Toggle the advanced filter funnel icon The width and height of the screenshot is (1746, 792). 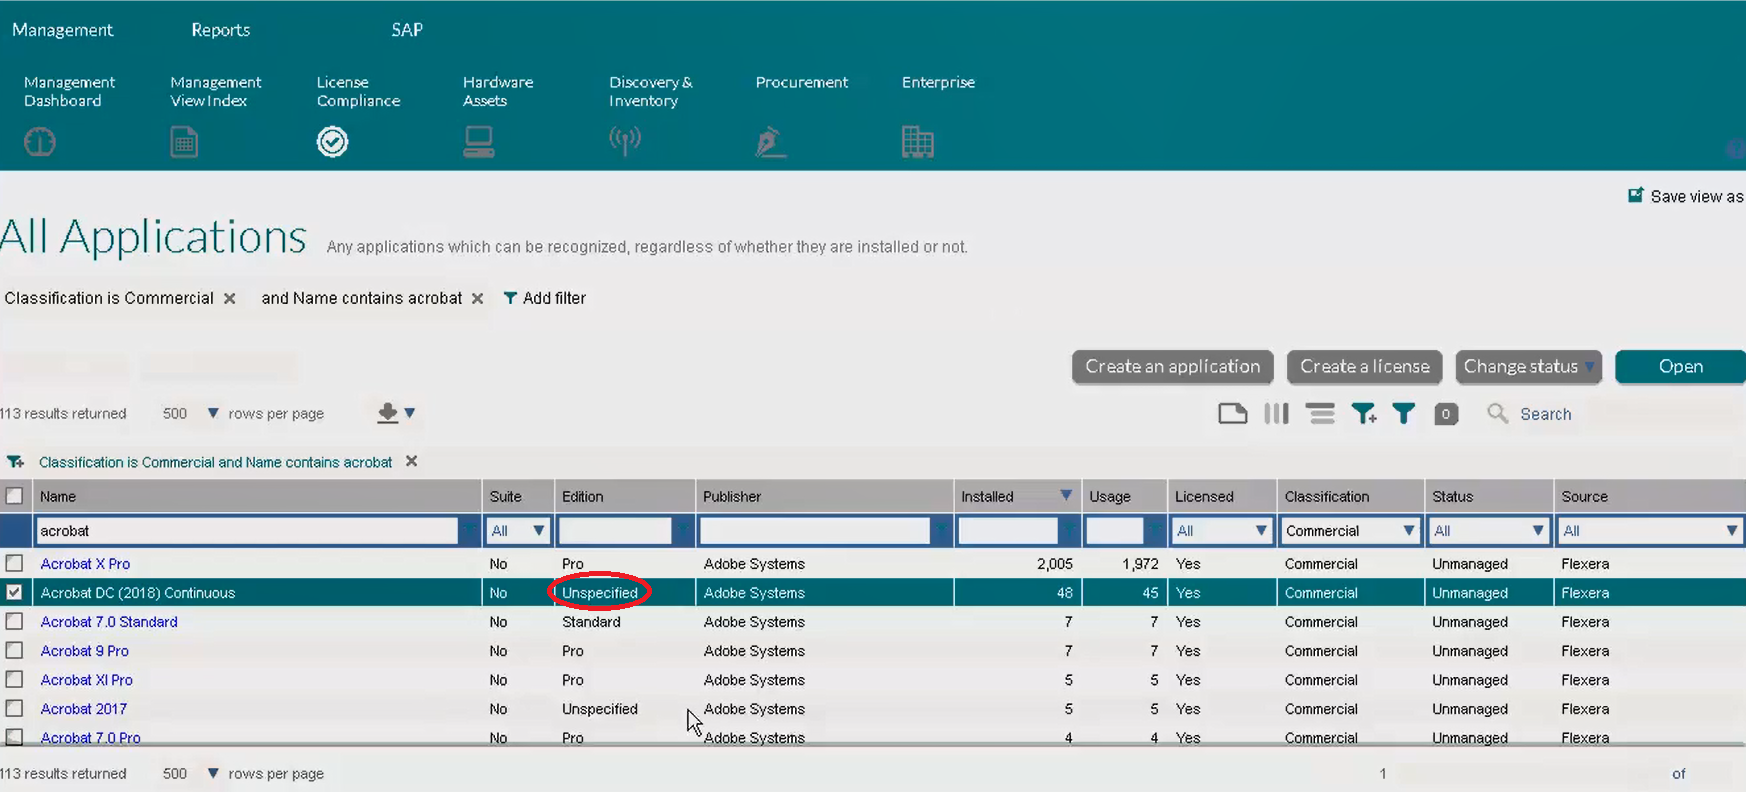[1403, 414]
